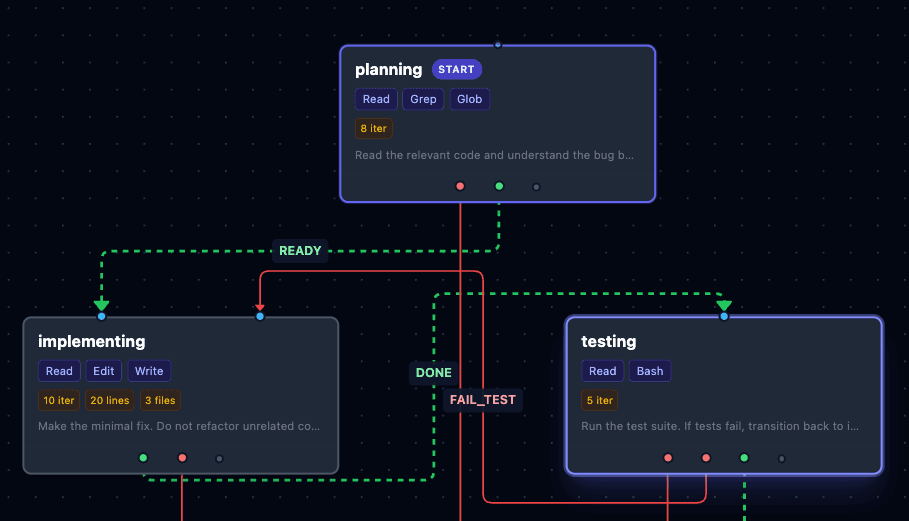Image resolution: width=909 pixels, height=521 pixels.
Task: Click the 10 iter limit badge
Action: pos(59,400)
